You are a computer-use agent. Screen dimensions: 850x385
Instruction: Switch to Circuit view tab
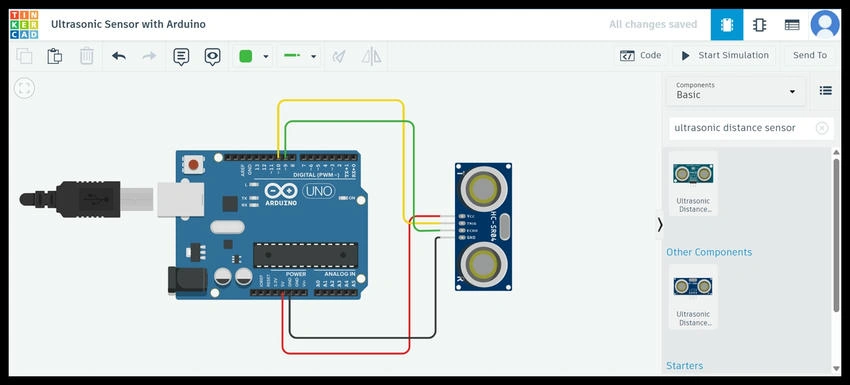727,24
